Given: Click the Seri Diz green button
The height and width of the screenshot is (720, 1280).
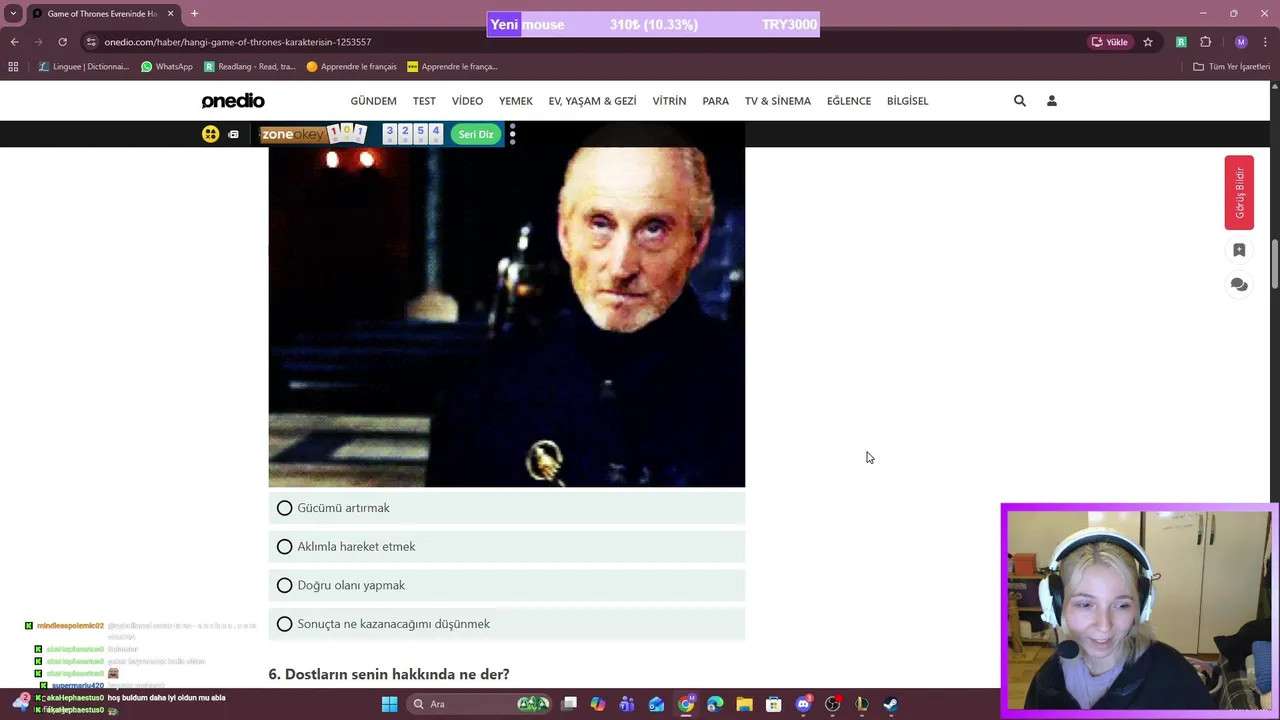Looking at the screenshot, I should point(476,134).
